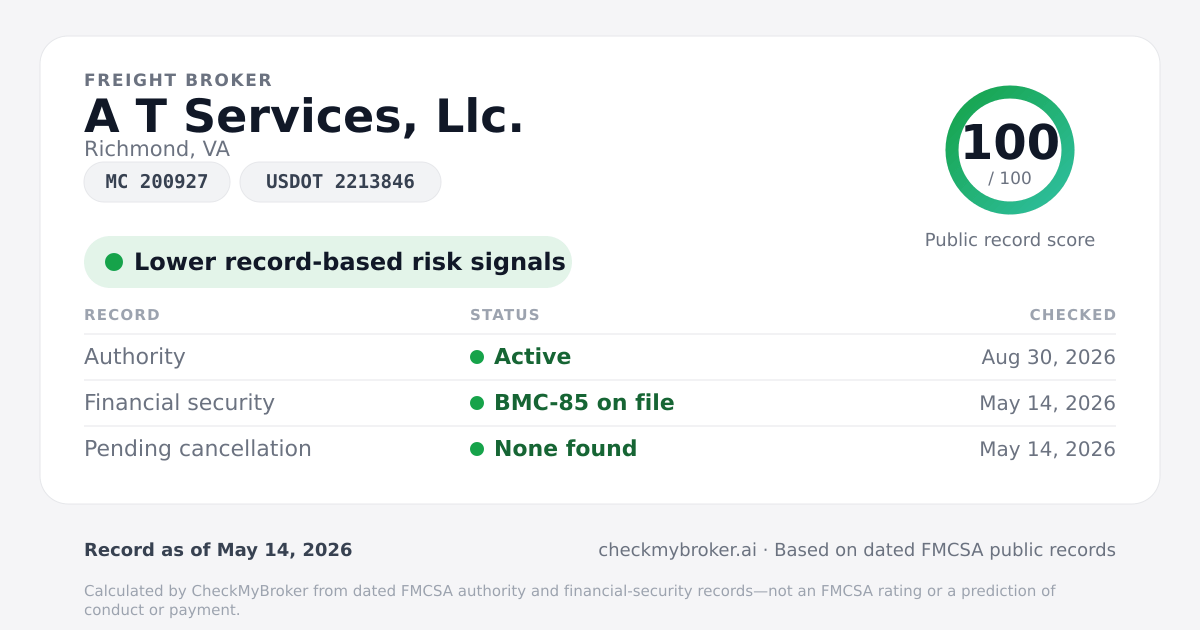The height and width of the screenshot is (630, 1200).
Task: Click the circular 100 score gauge
Action: click(x=1010, y=150)
